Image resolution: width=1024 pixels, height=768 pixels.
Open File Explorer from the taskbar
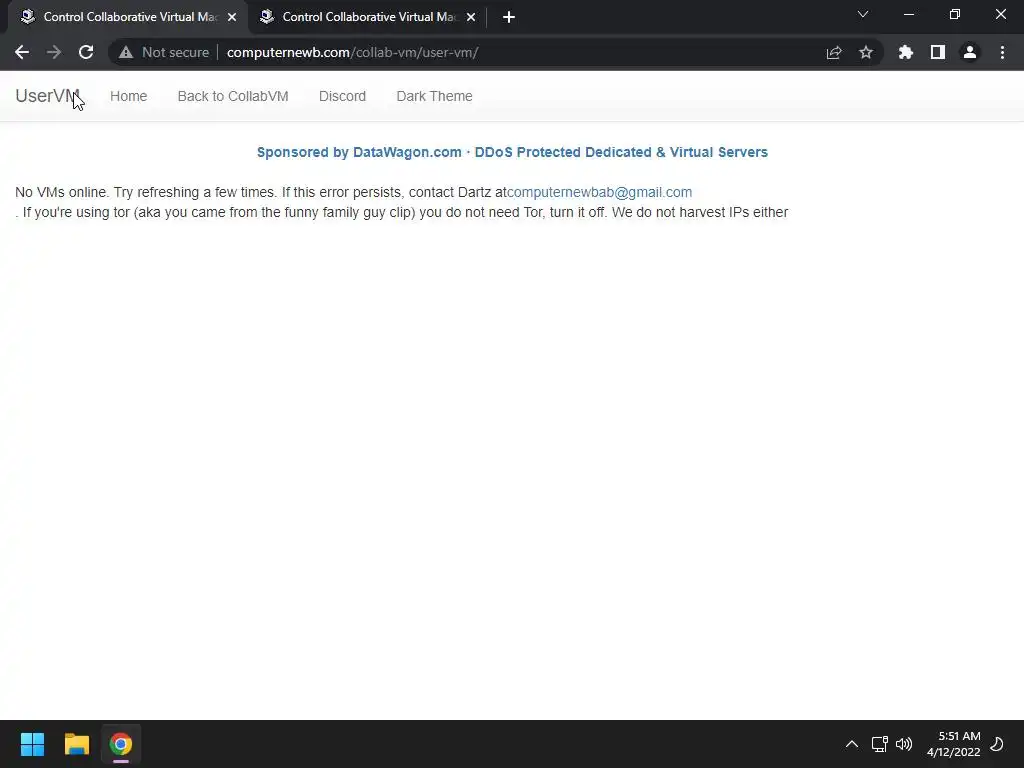pos(76,744)
